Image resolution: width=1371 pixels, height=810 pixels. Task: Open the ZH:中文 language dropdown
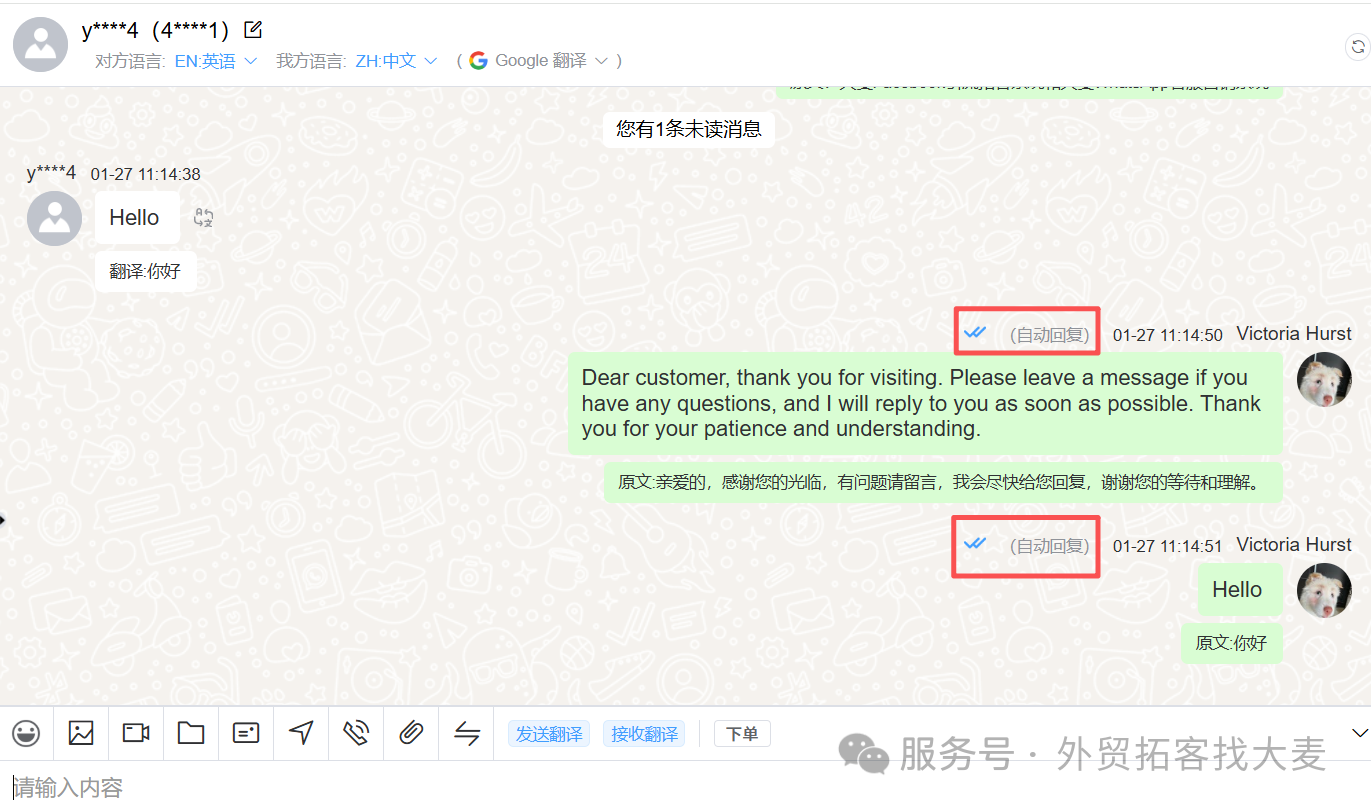tap(396, 61)
